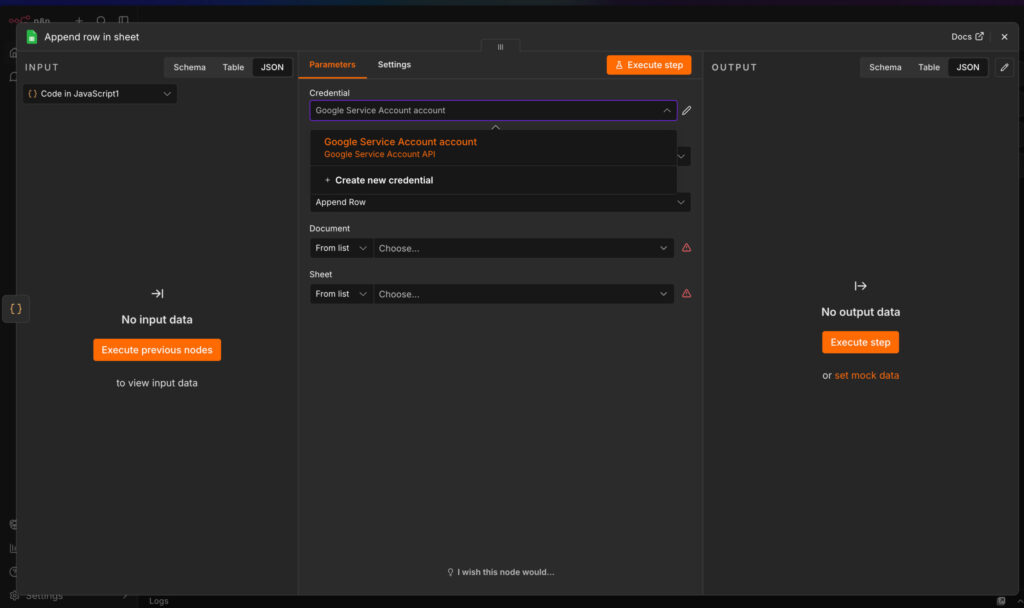Switch output view to JSON
The height and width of the screenshot is (608, 1024).
(x=968, y=67)
